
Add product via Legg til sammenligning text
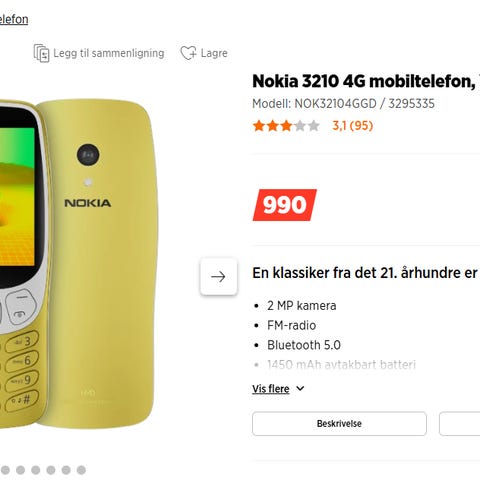tap(109, 53)
